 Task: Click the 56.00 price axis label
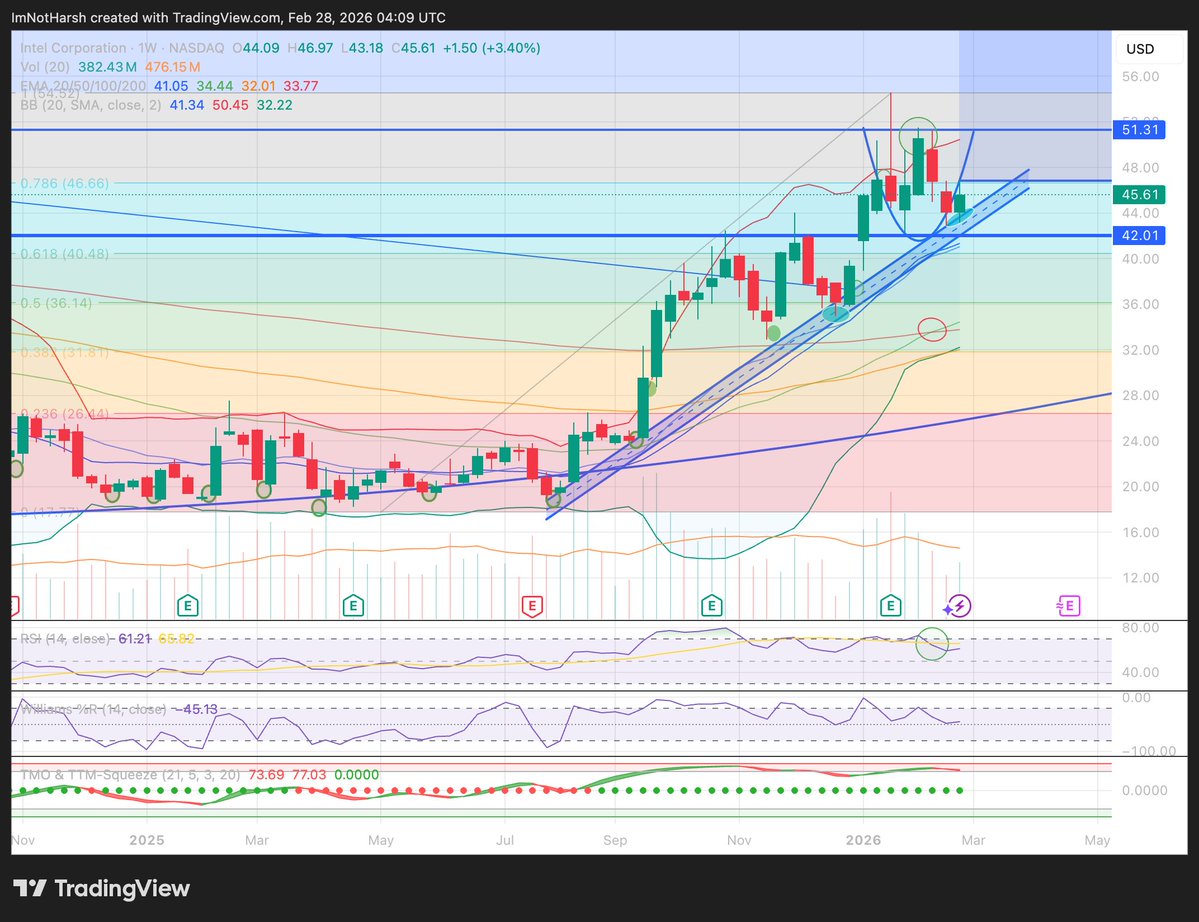1140,76
